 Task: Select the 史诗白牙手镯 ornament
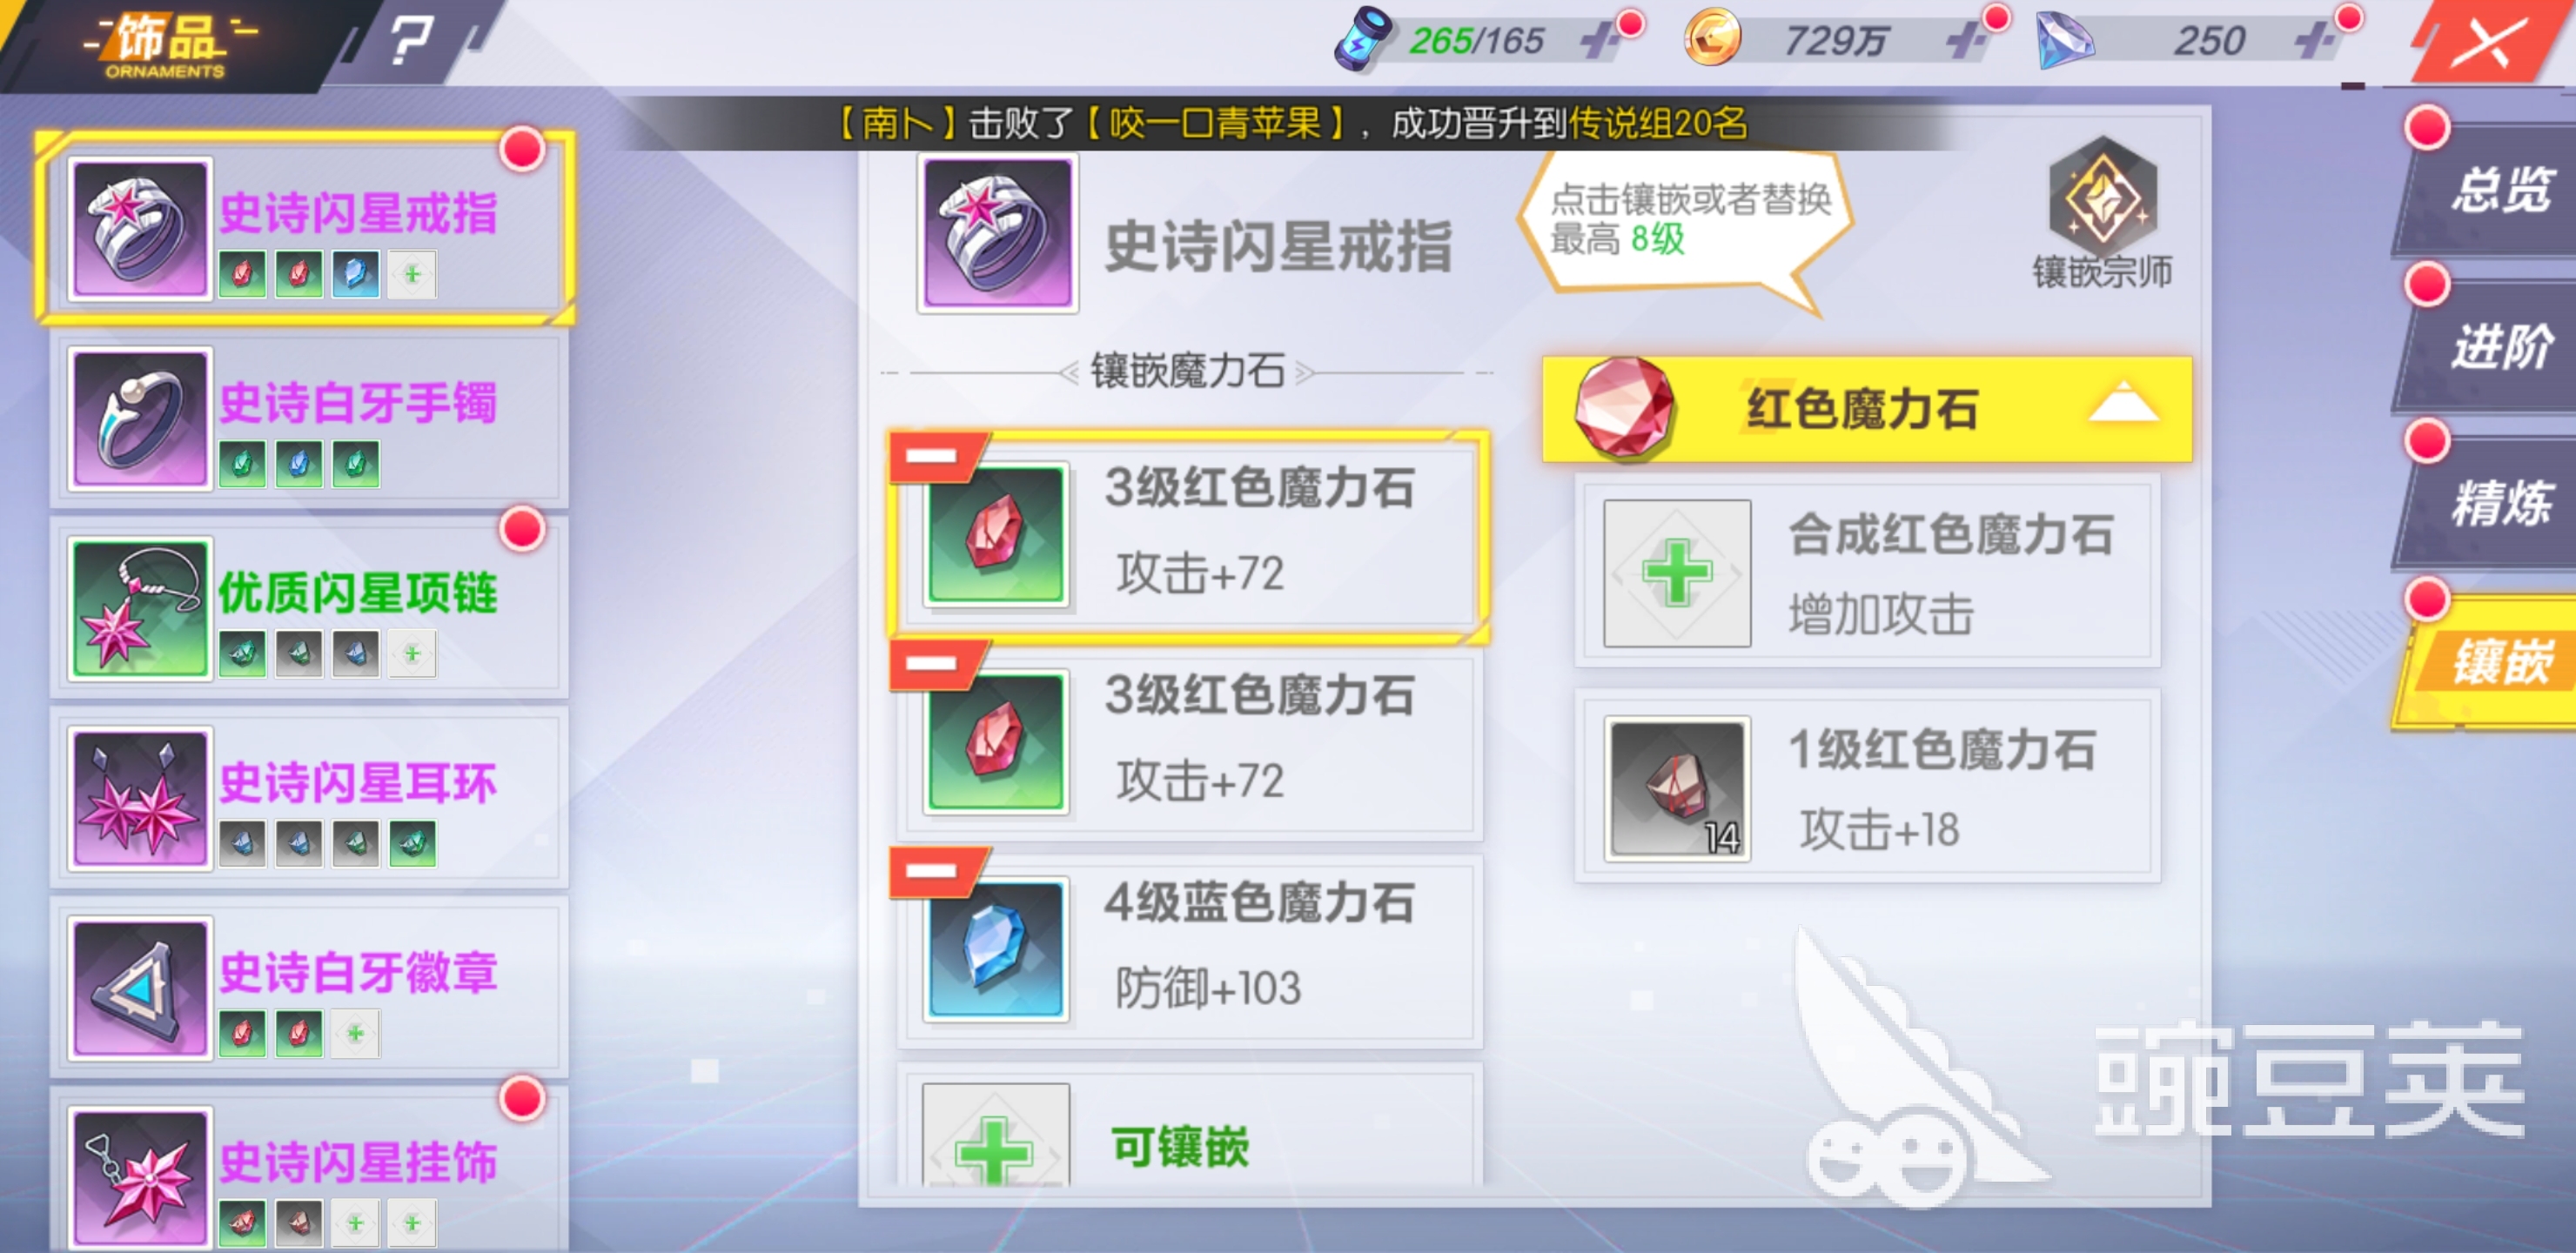pyautogui.click(x=310, y=420)
